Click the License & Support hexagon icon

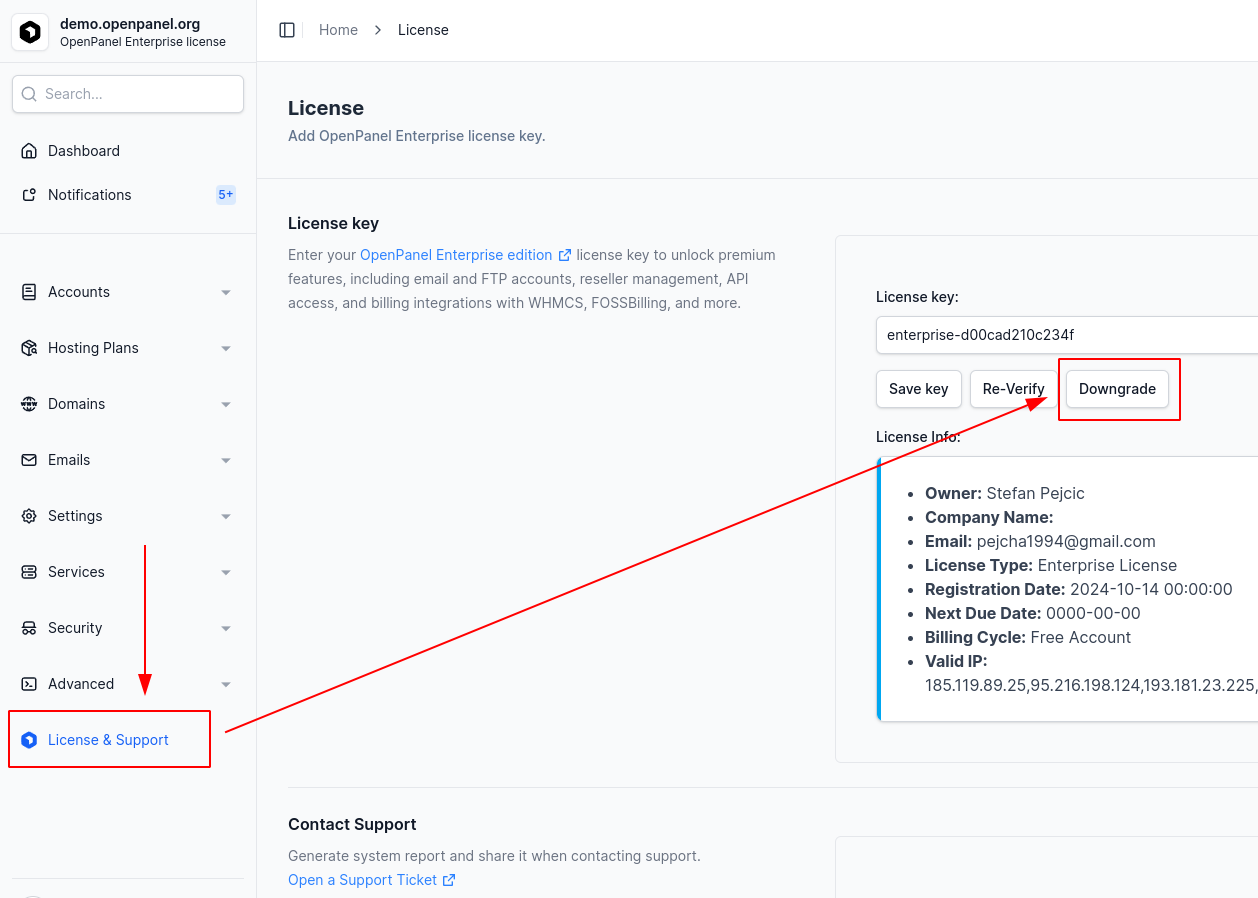29,740
